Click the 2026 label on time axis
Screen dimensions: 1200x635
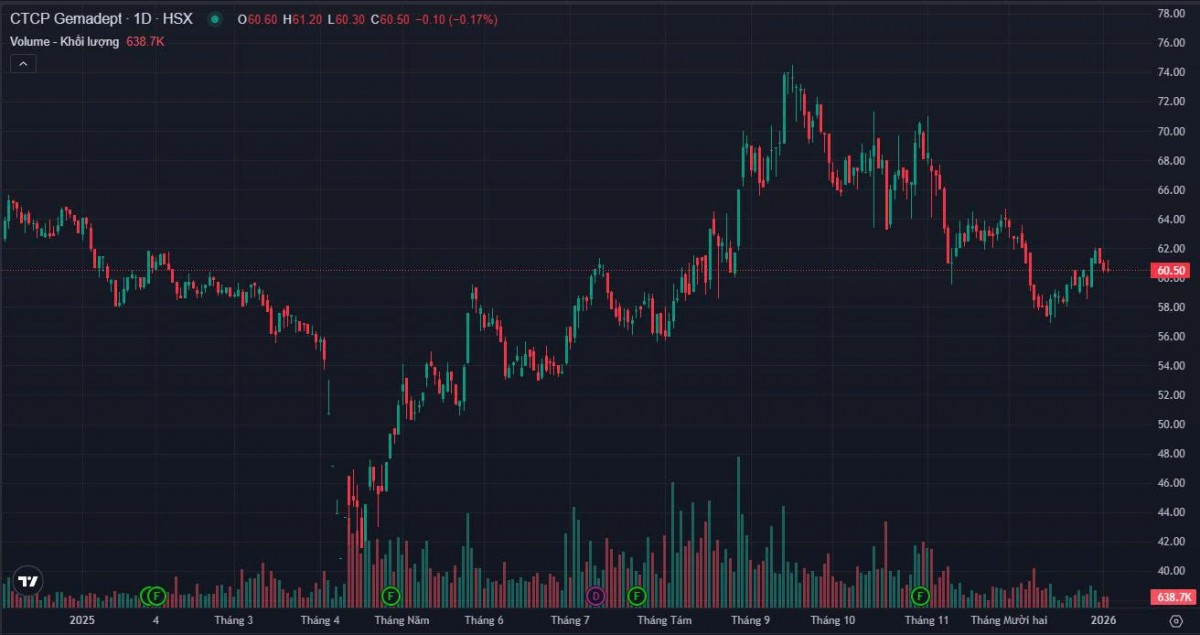[1105, 621]
